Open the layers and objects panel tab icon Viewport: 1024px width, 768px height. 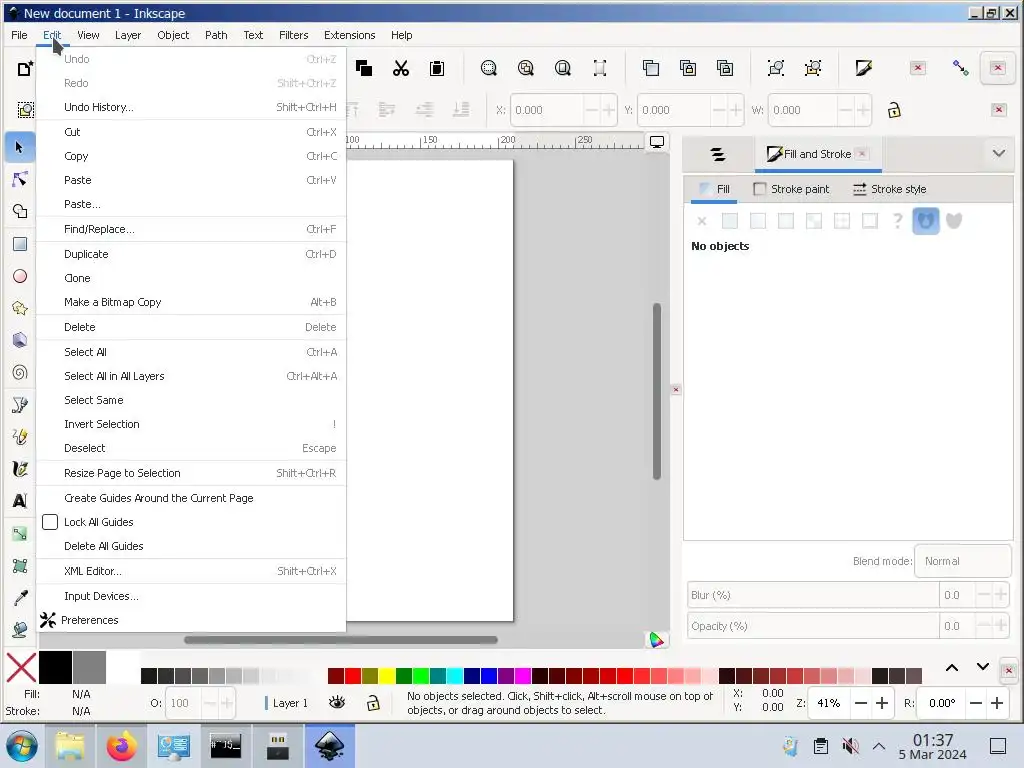[x=718, y=154]
